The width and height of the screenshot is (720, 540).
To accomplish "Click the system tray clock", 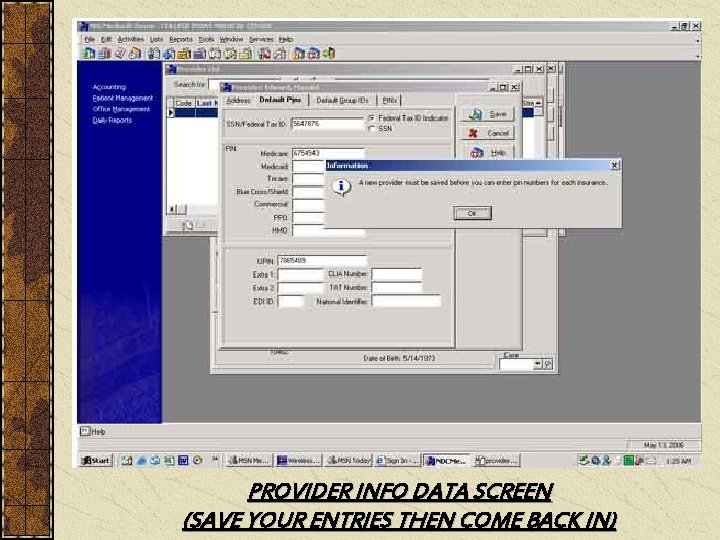I will coord(679,461).
